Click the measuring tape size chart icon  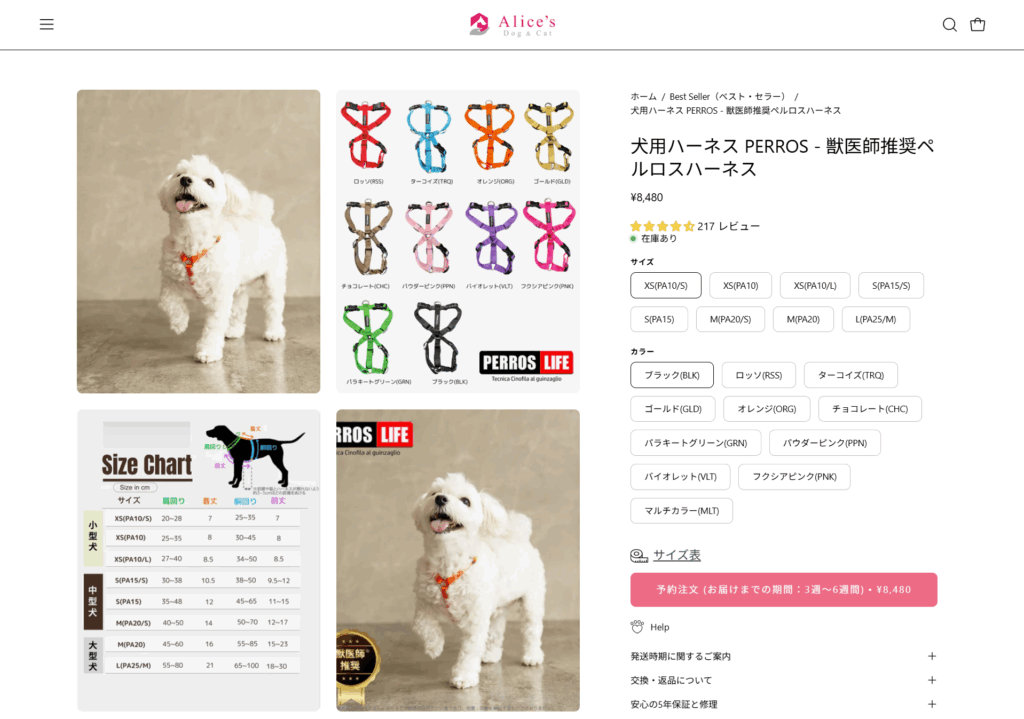pos(639,555)
